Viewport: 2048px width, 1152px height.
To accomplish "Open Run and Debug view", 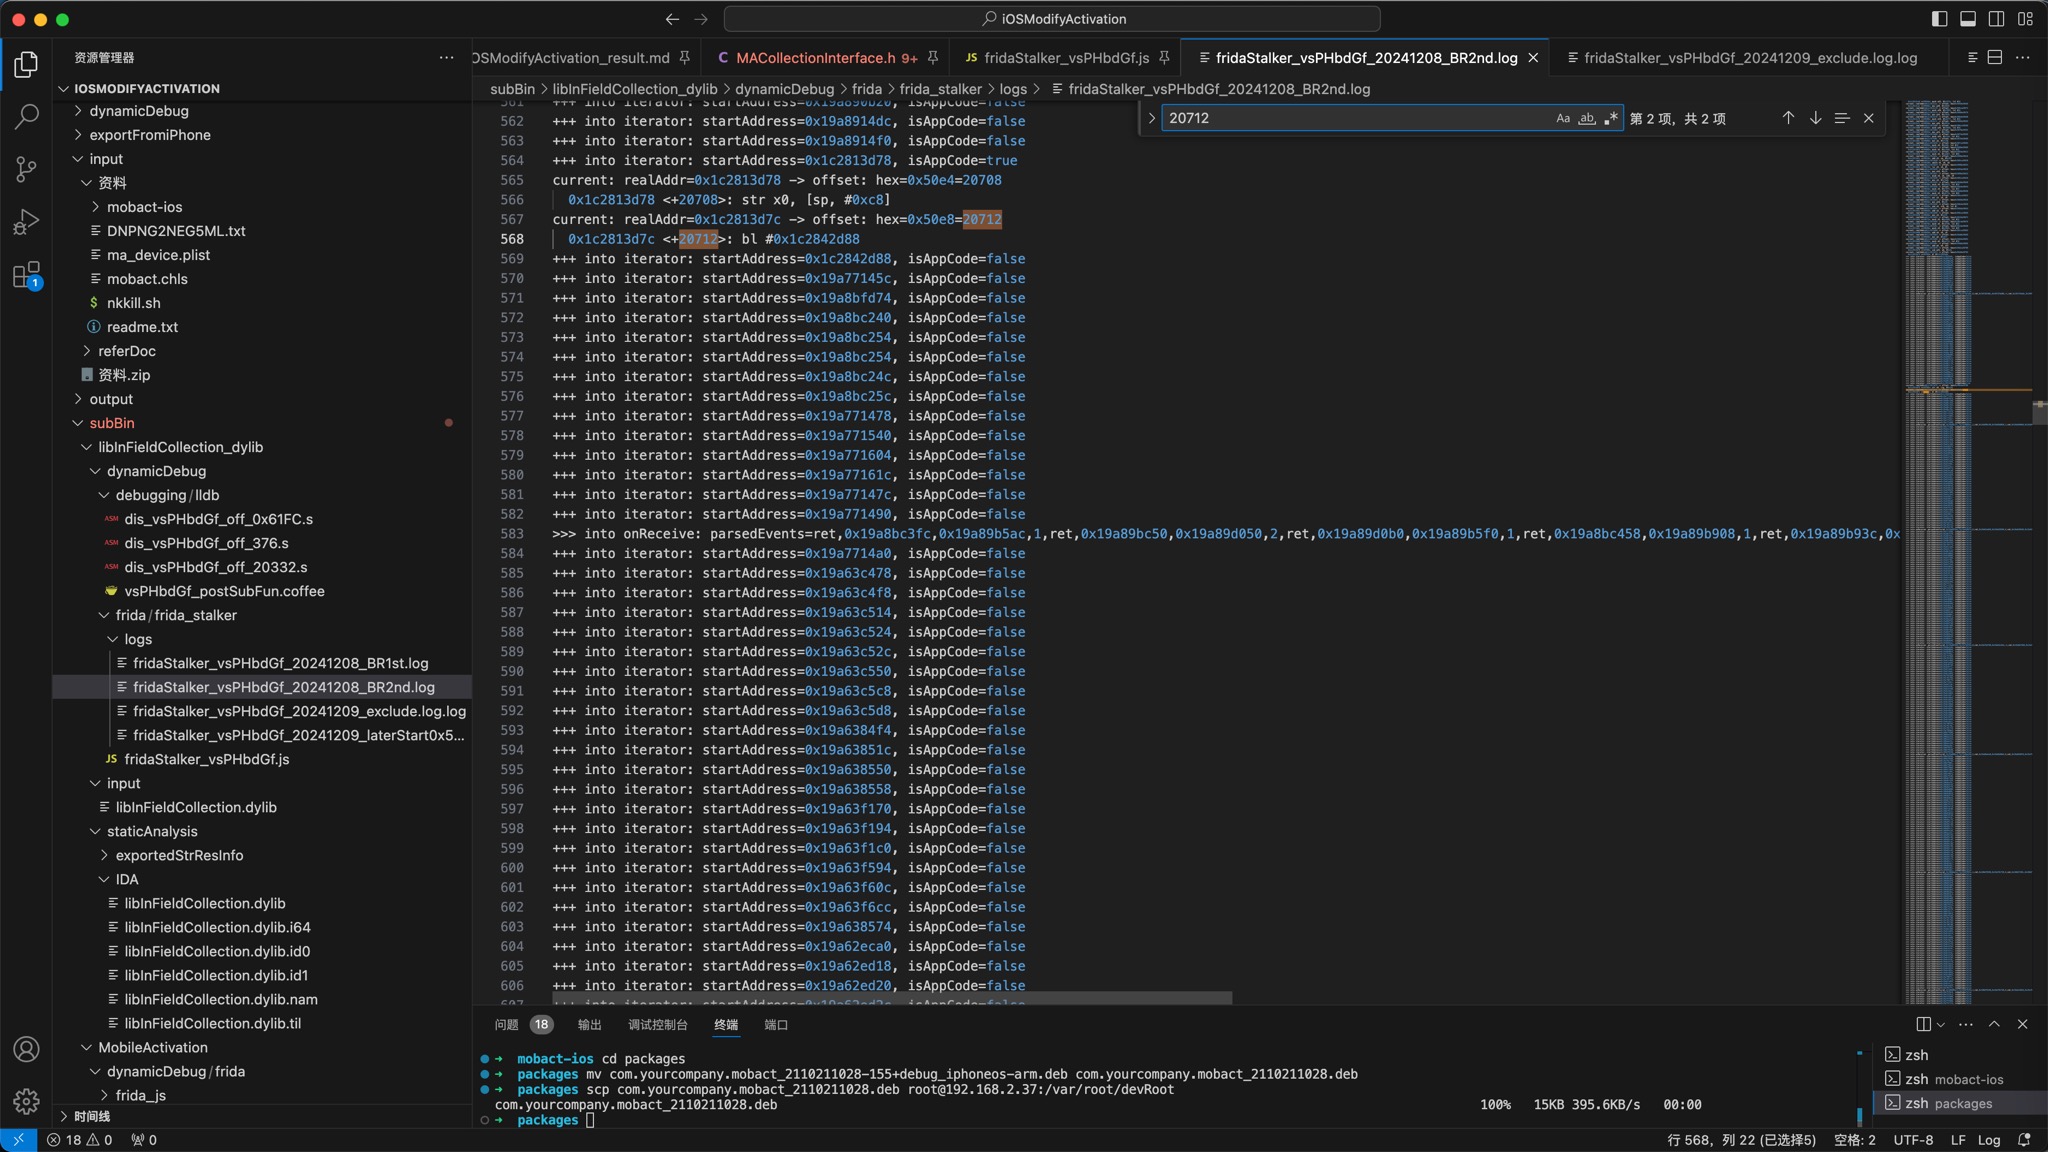I will 26,222.
